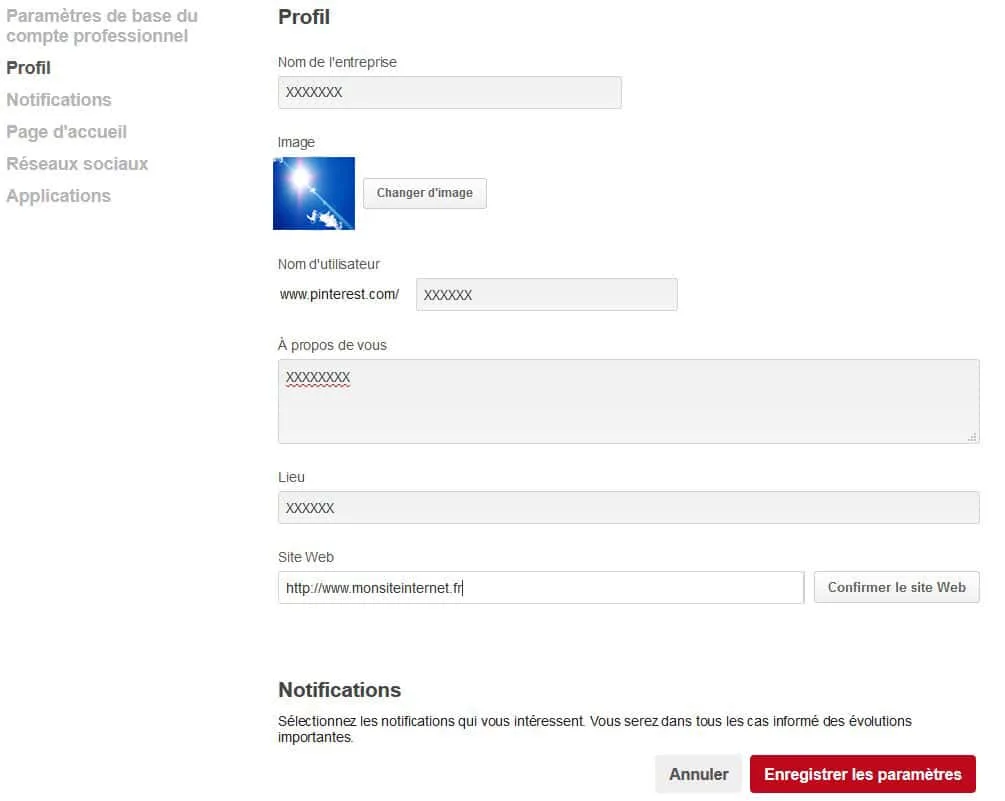Screen dimensions: 1005x801
Task: Focus the Site Web URL field
Action: point(540,588)
